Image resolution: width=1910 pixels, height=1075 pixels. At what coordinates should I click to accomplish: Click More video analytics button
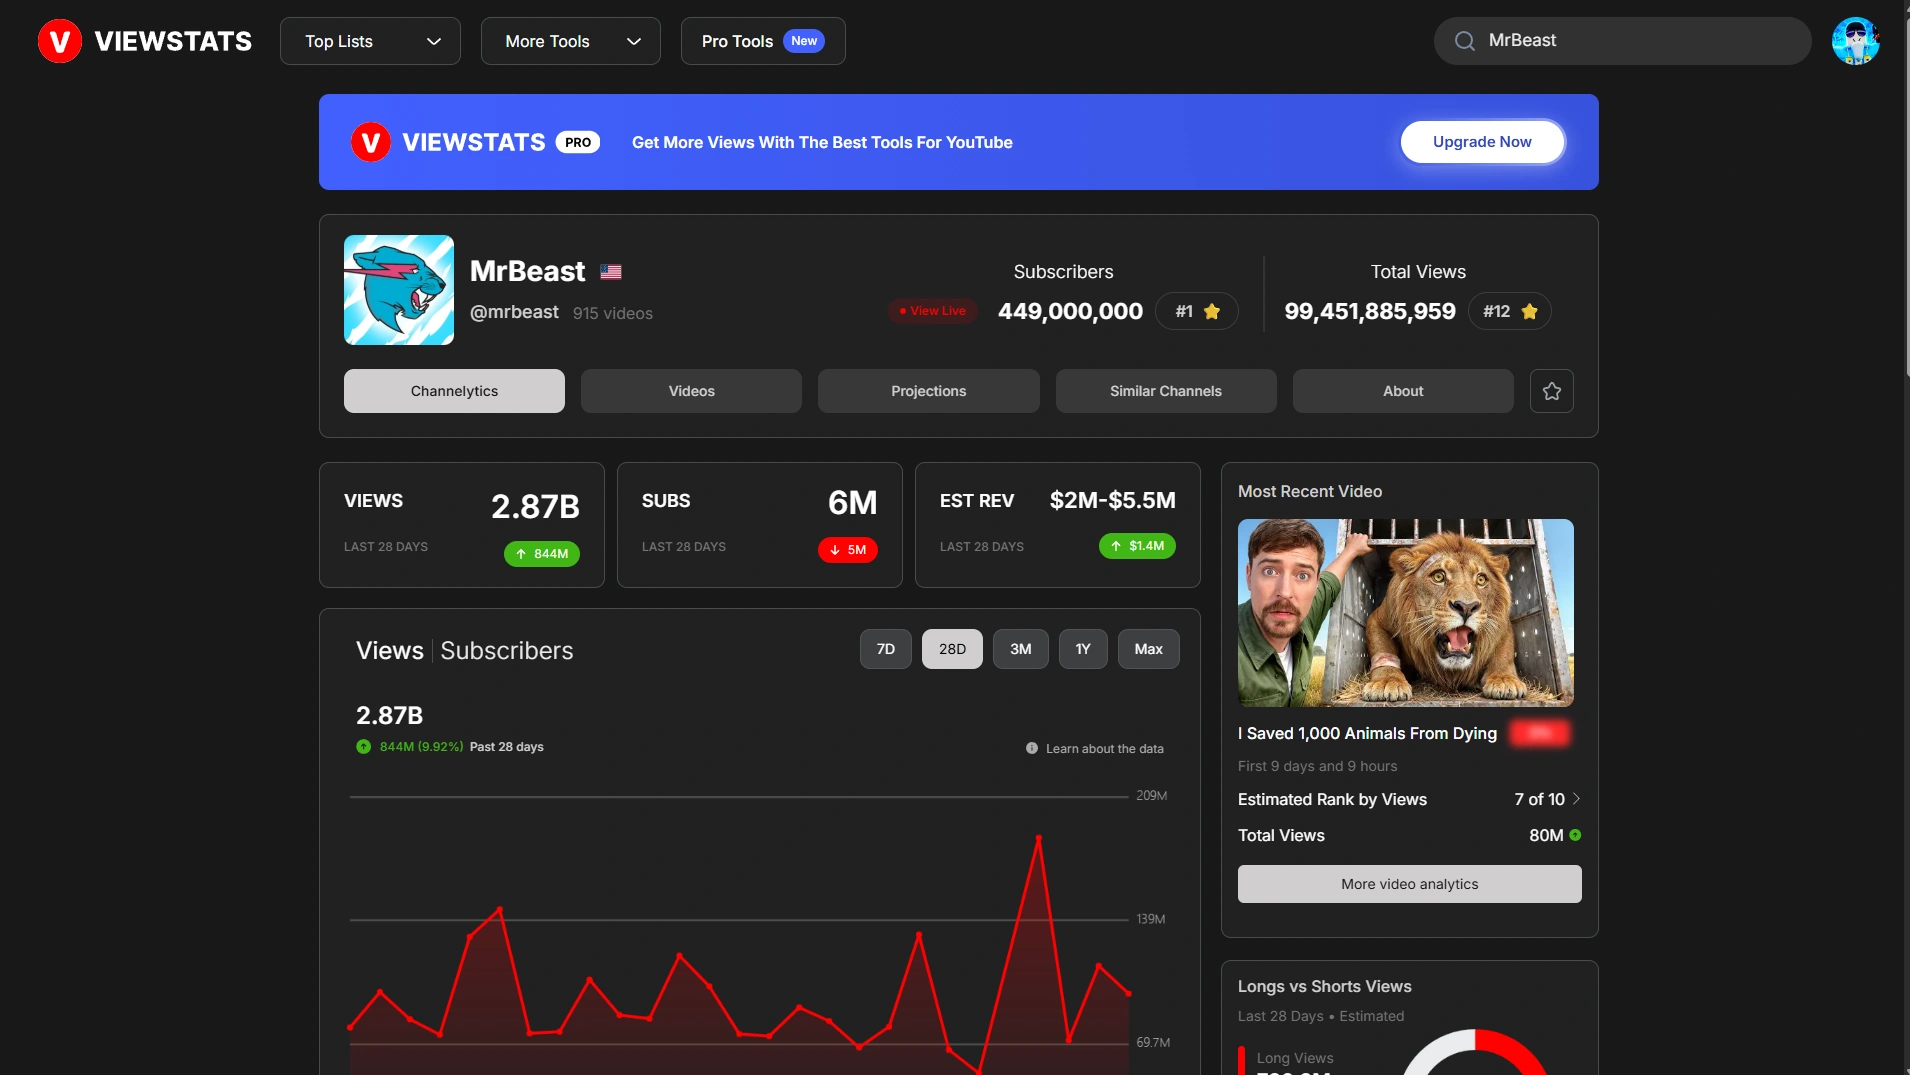1410,884
